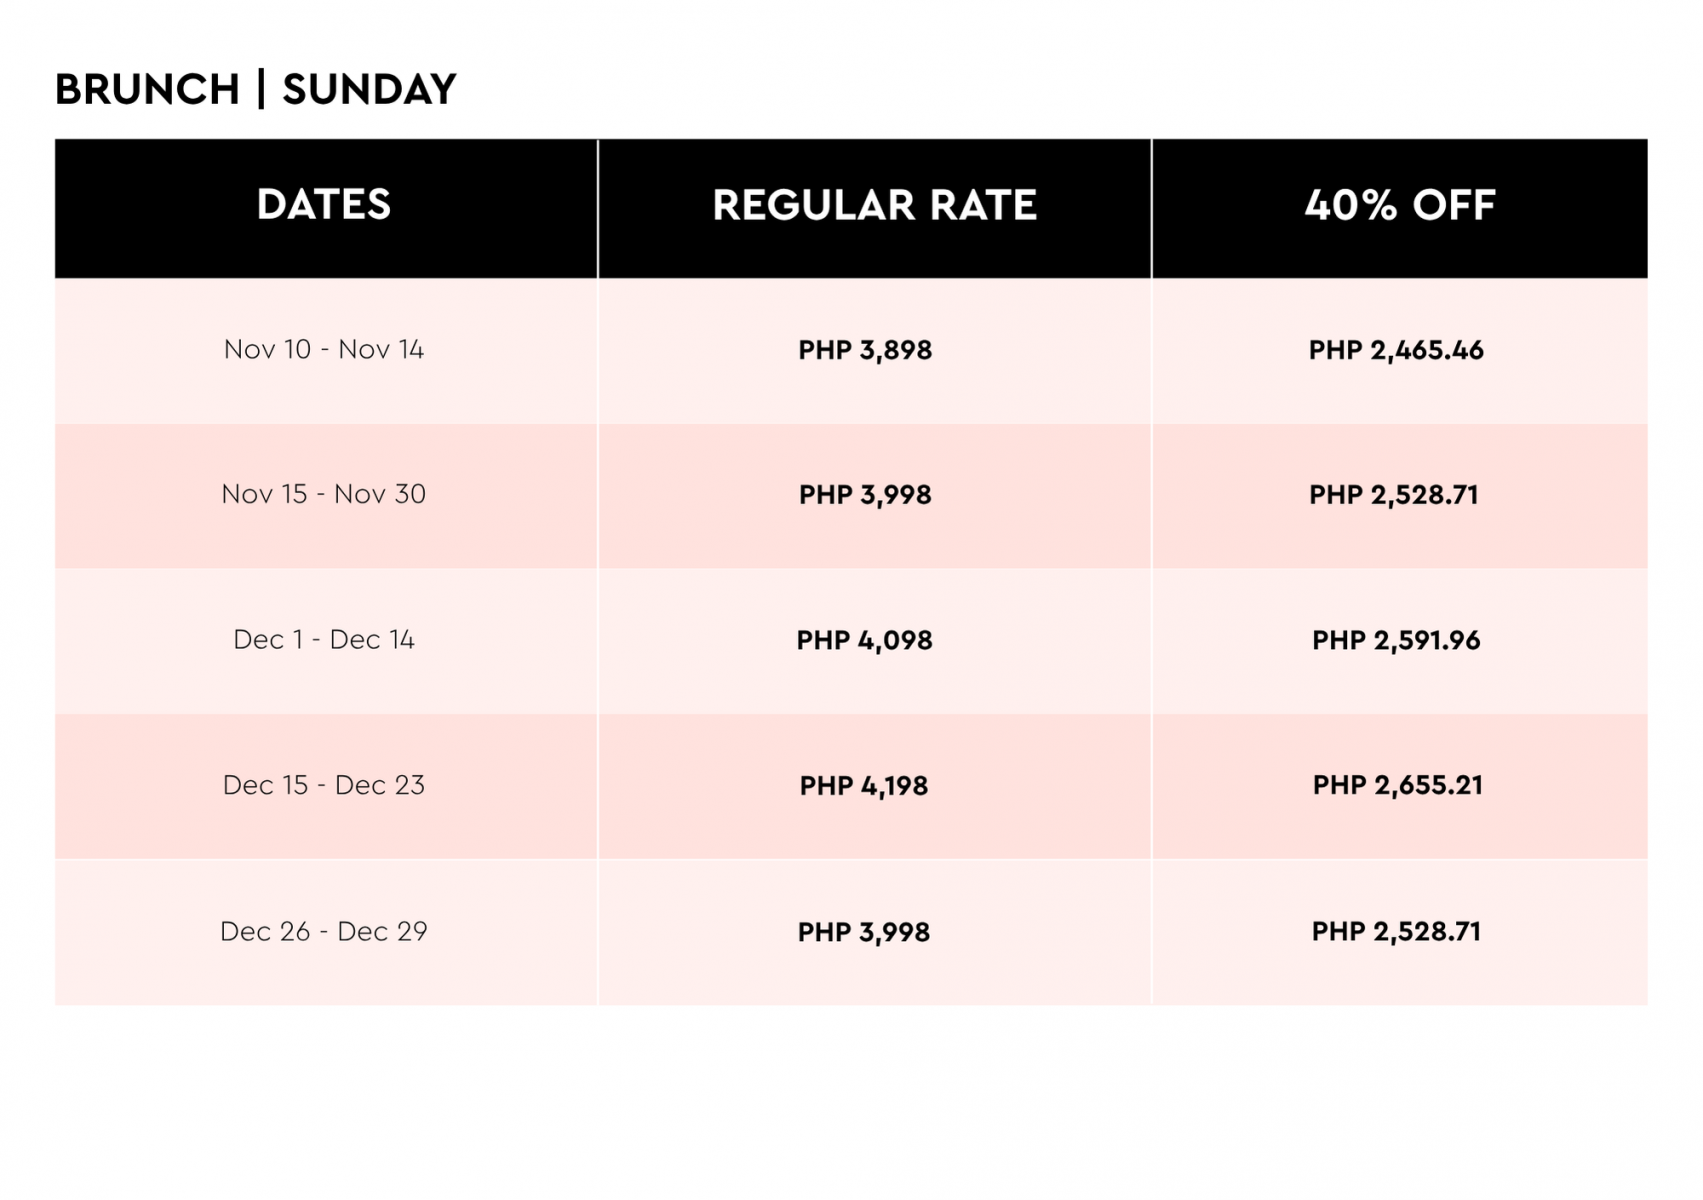
Task: Click discounted price for Dec 26 - Dec 29
Action: pos(1396,931)
